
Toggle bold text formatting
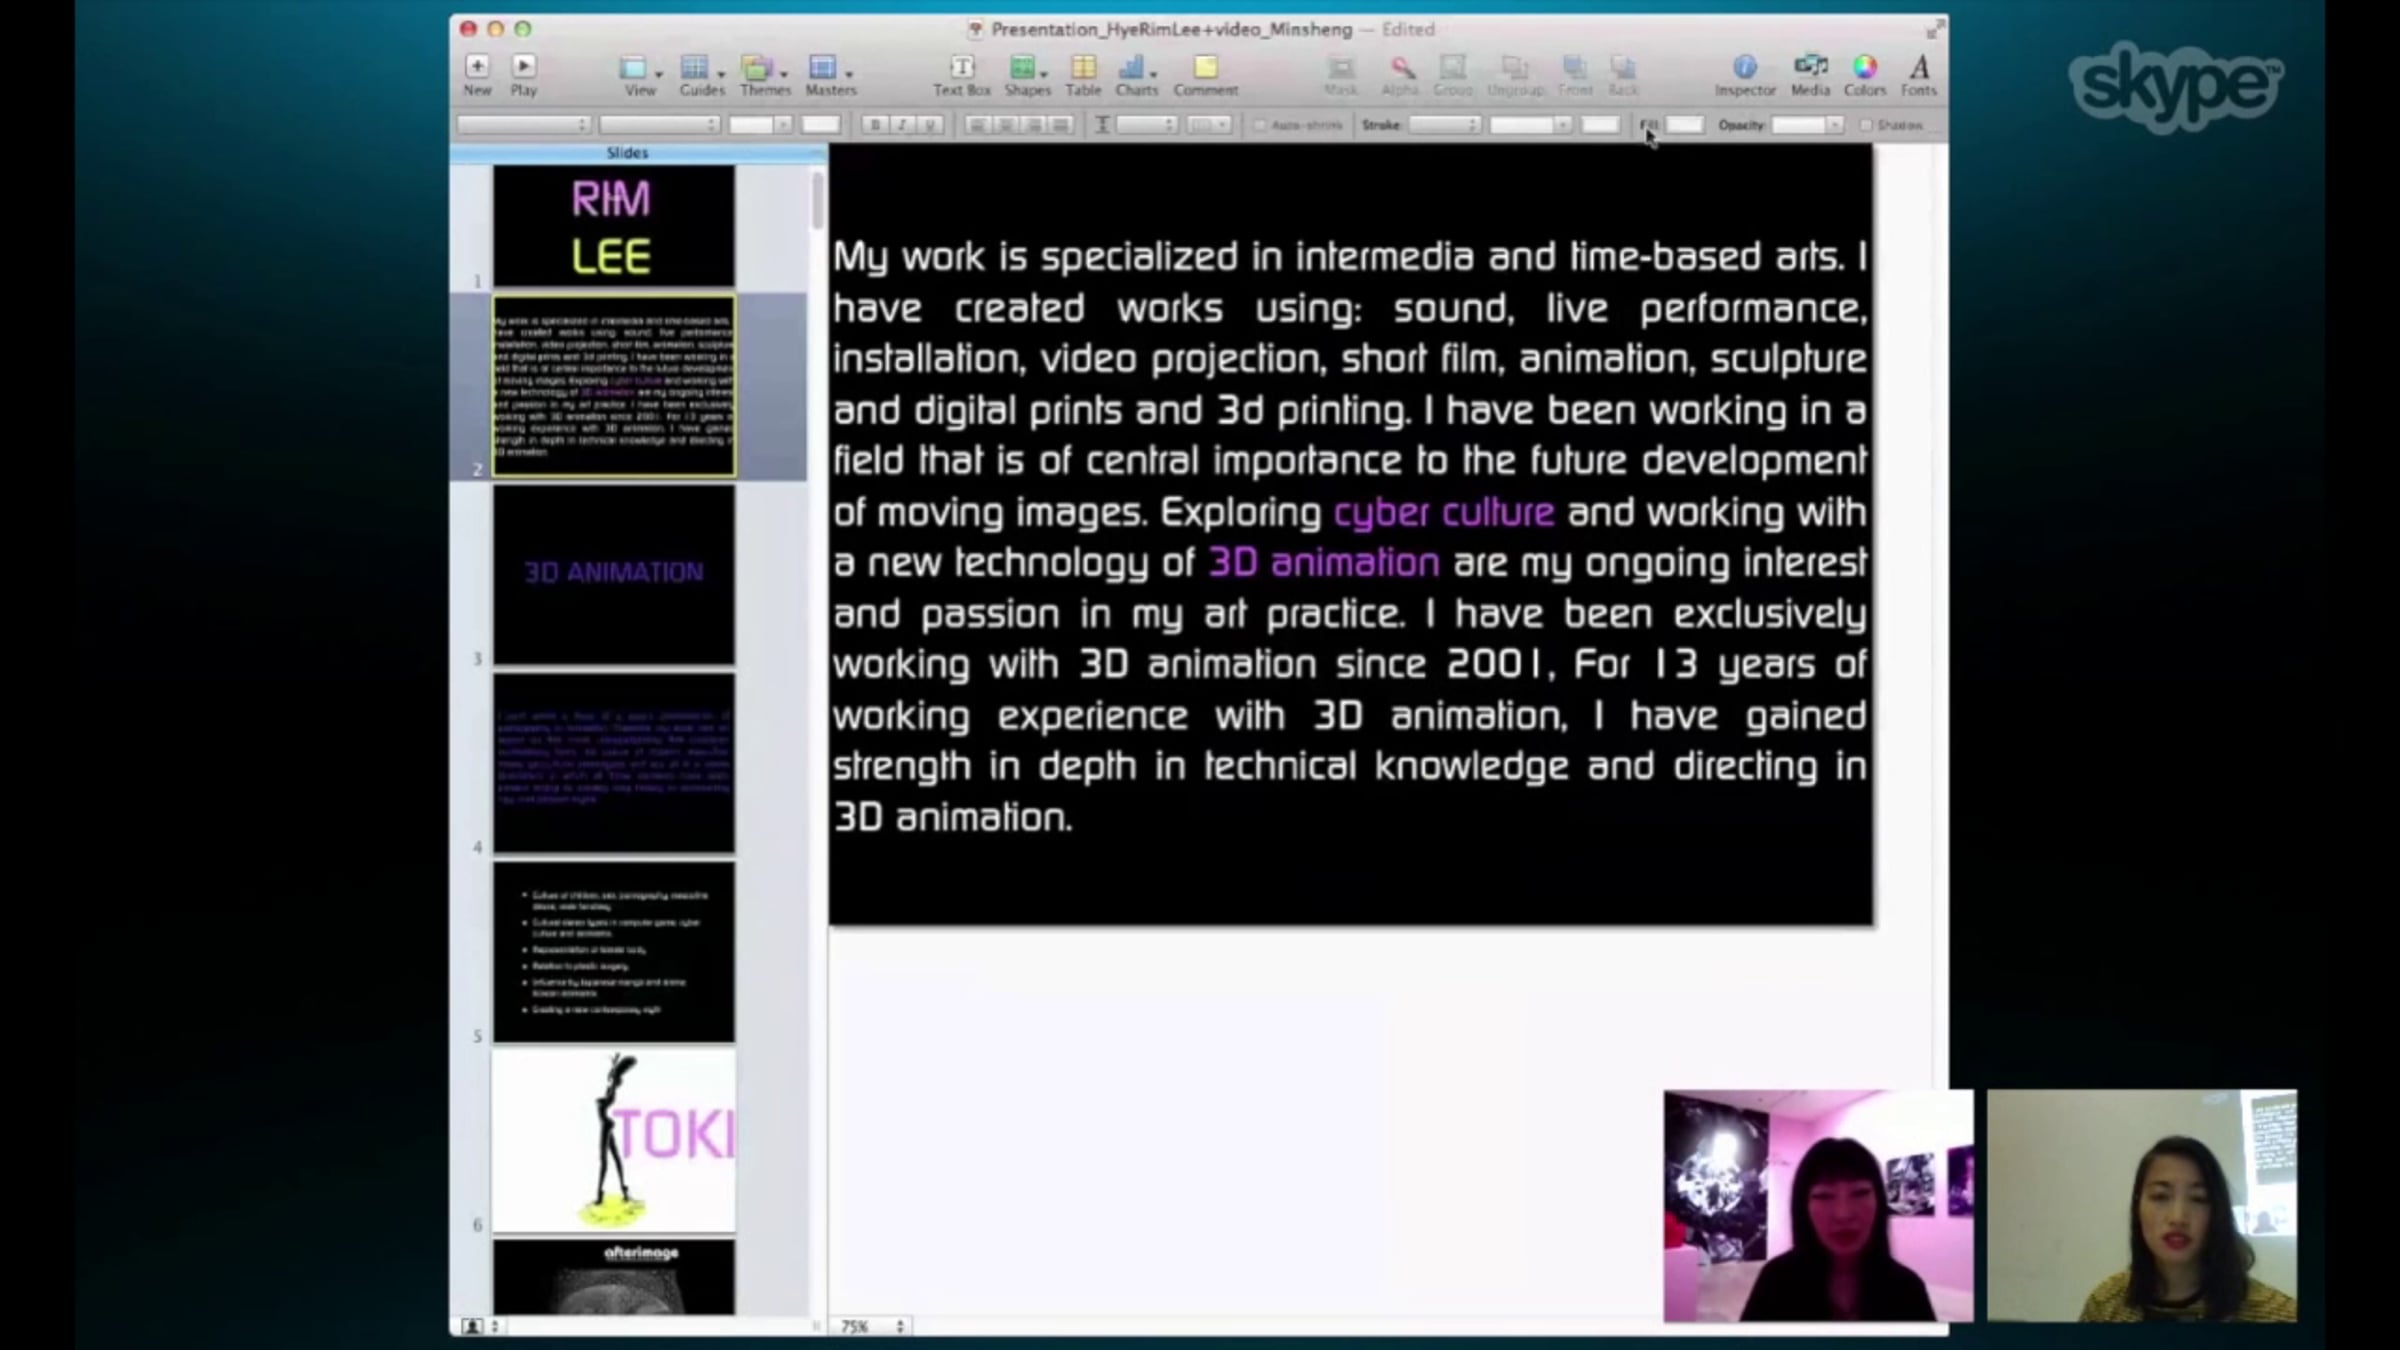click(x=875, y=125)
